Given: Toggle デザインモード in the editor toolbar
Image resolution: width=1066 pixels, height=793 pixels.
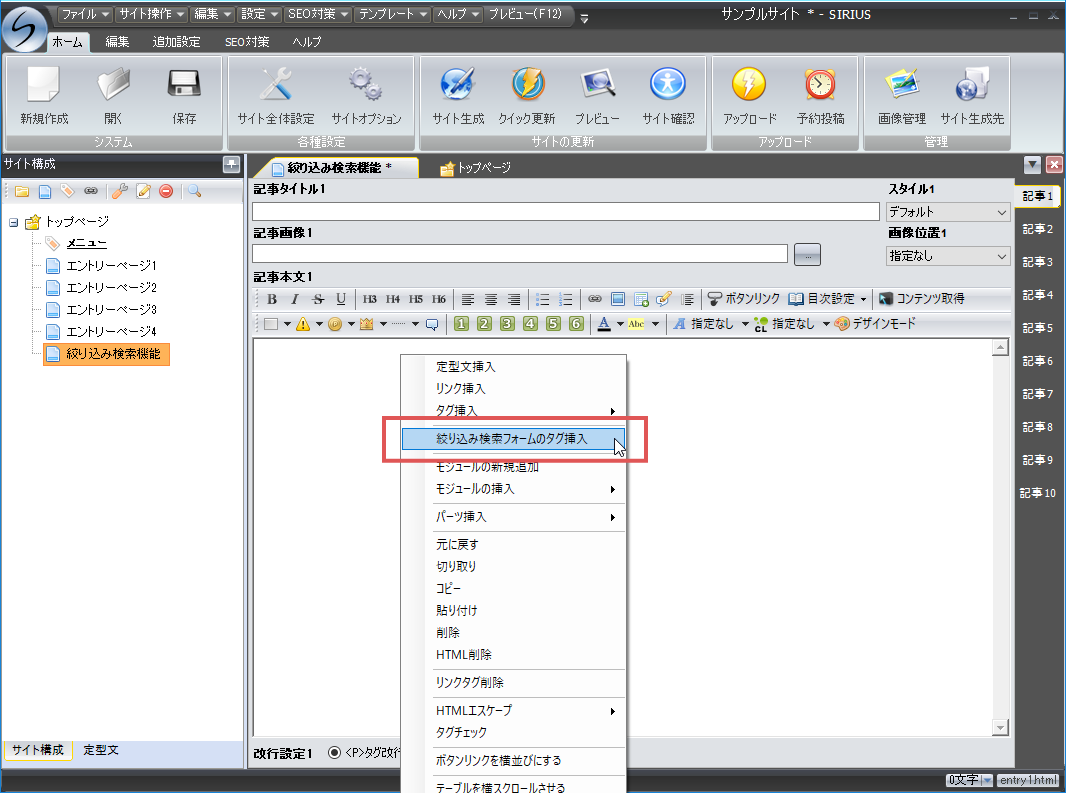Looking at the screenshot, I should coord(875,324).
